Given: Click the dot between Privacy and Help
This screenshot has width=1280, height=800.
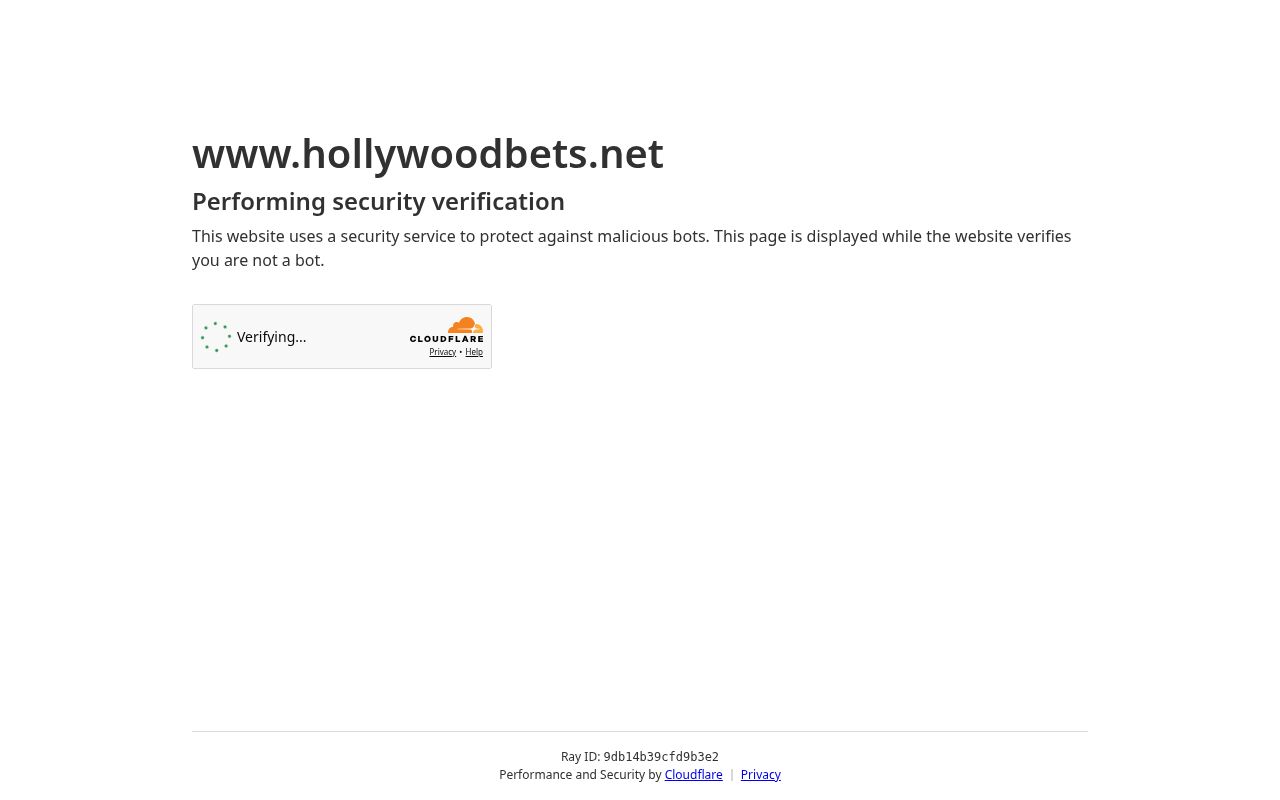Looking at the screenshot, I should (460, 352).
